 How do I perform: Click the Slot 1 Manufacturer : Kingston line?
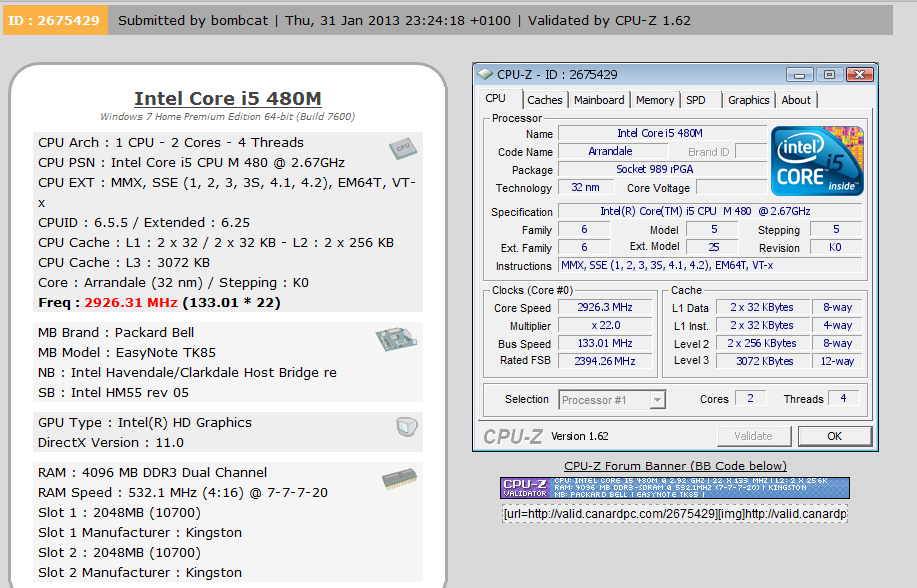[140, 532]
